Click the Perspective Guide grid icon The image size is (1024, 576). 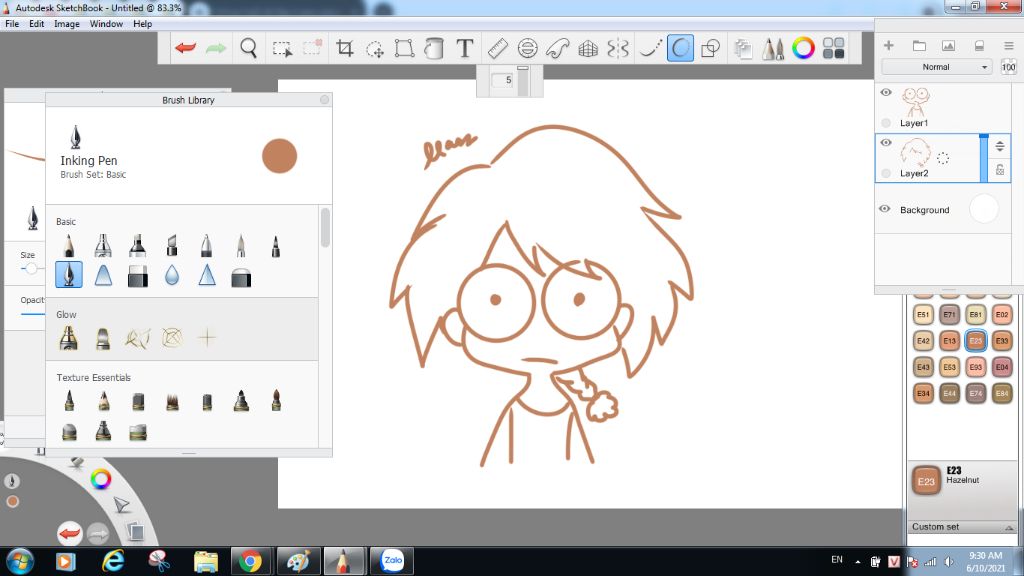point(588,47)
